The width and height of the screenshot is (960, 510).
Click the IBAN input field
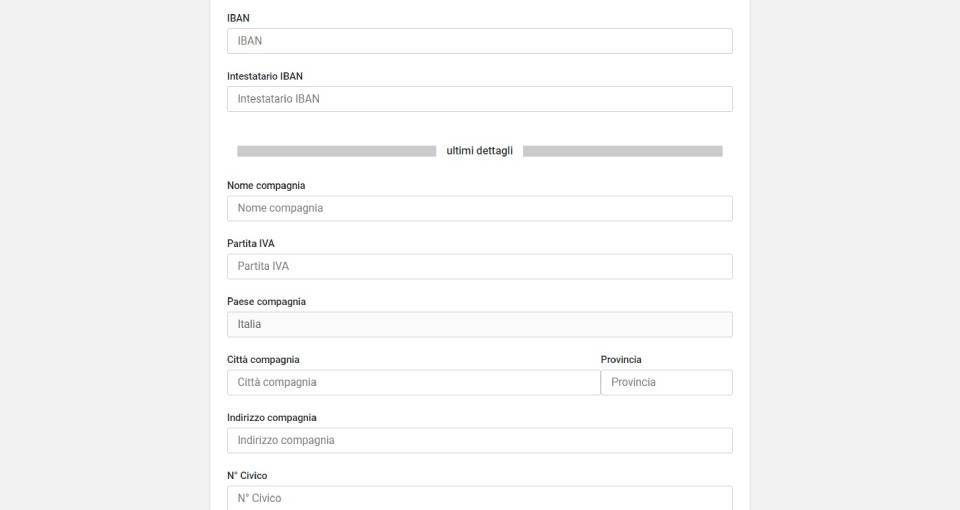479,41
